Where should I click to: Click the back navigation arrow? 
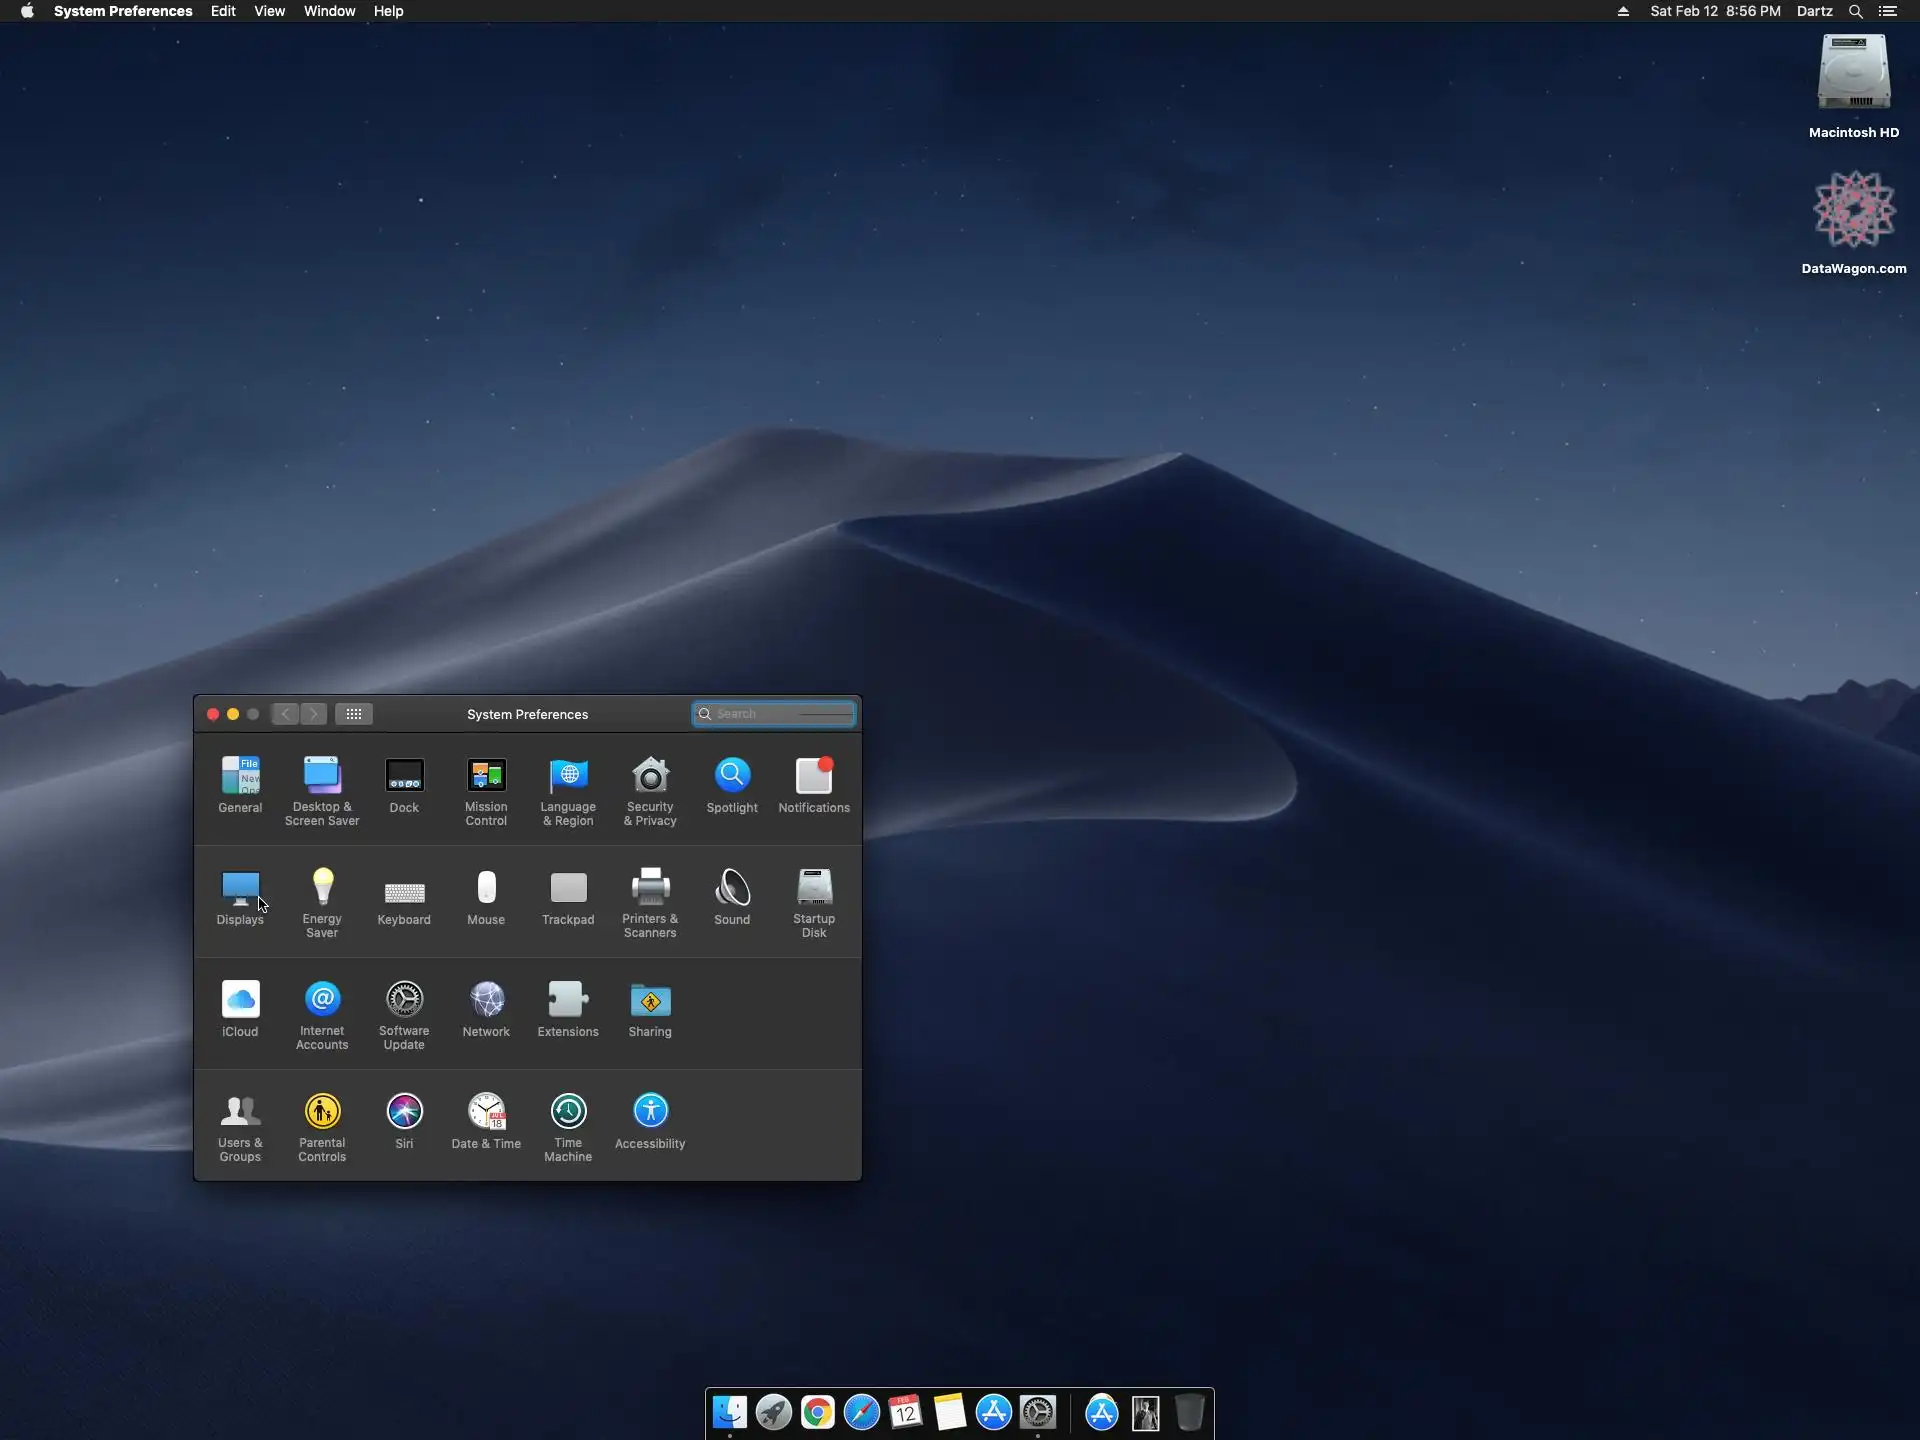[286, 714]
